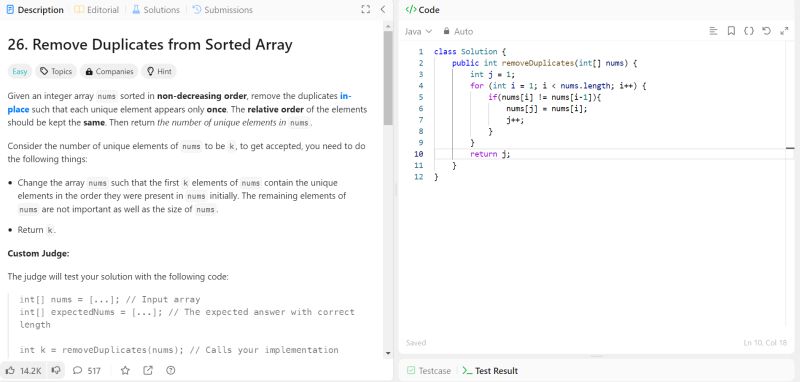Open the Solutions tab

click(x=156, y=10)
